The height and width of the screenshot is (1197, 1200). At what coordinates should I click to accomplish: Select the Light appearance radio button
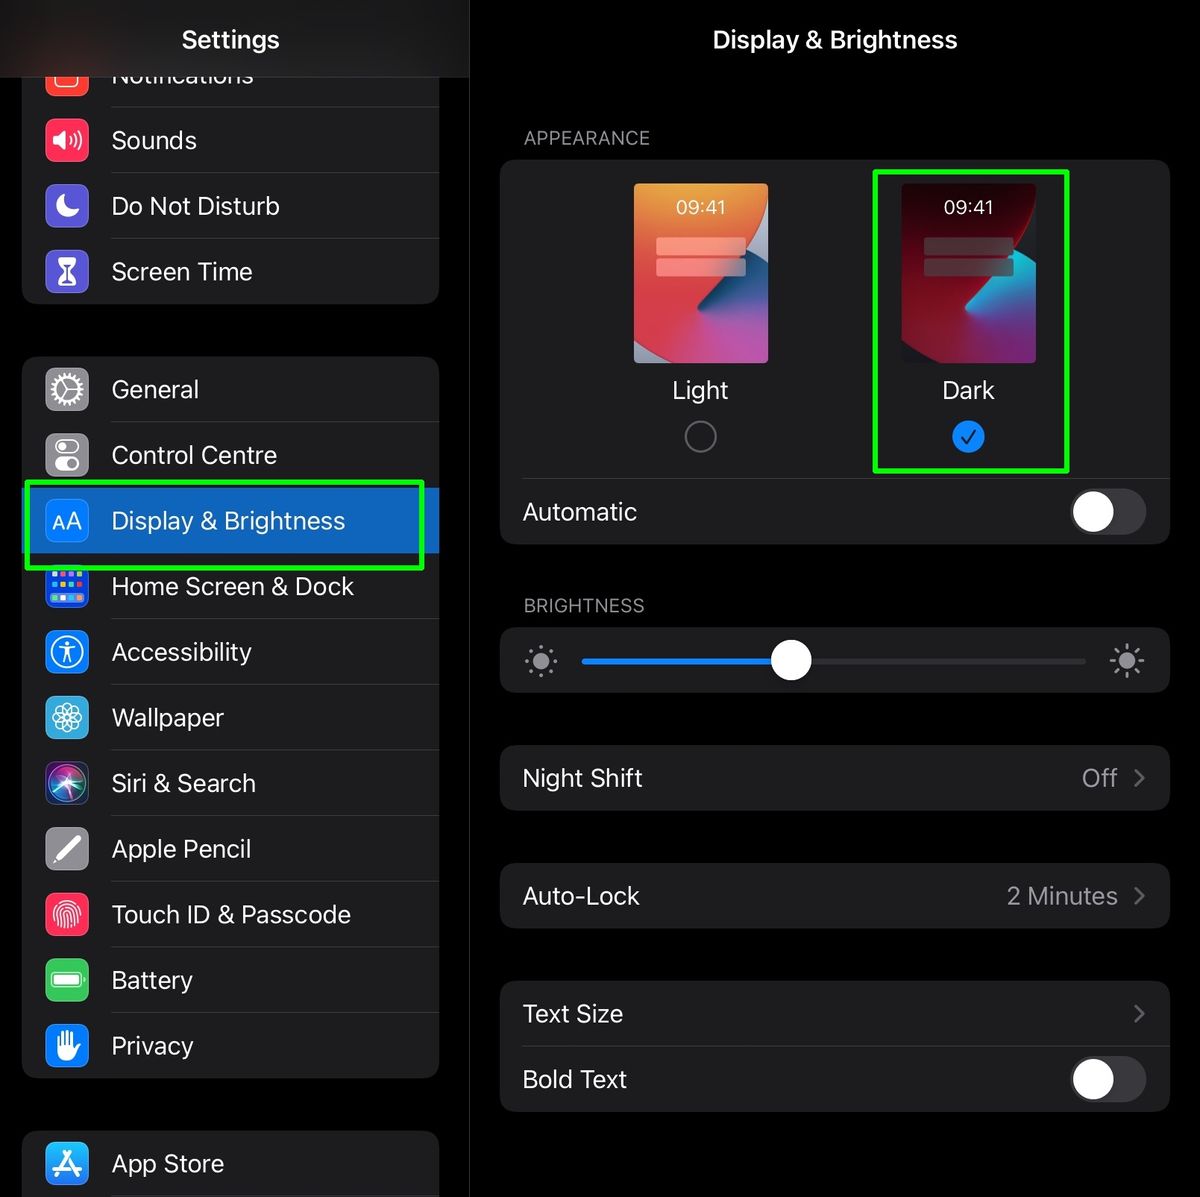(700, 436)
